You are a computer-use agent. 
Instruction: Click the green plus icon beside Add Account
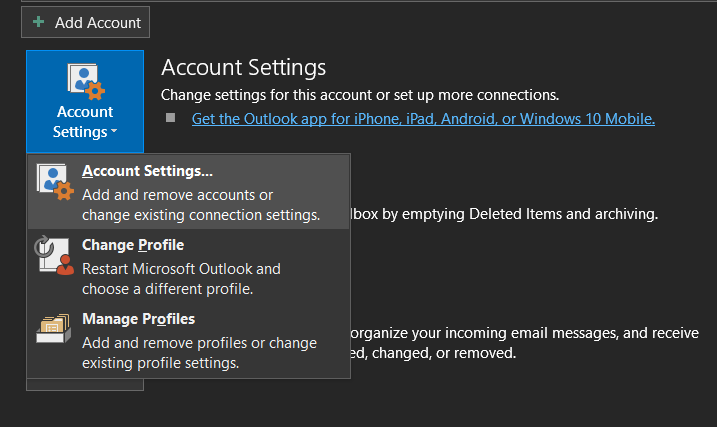tap(39, 21)
